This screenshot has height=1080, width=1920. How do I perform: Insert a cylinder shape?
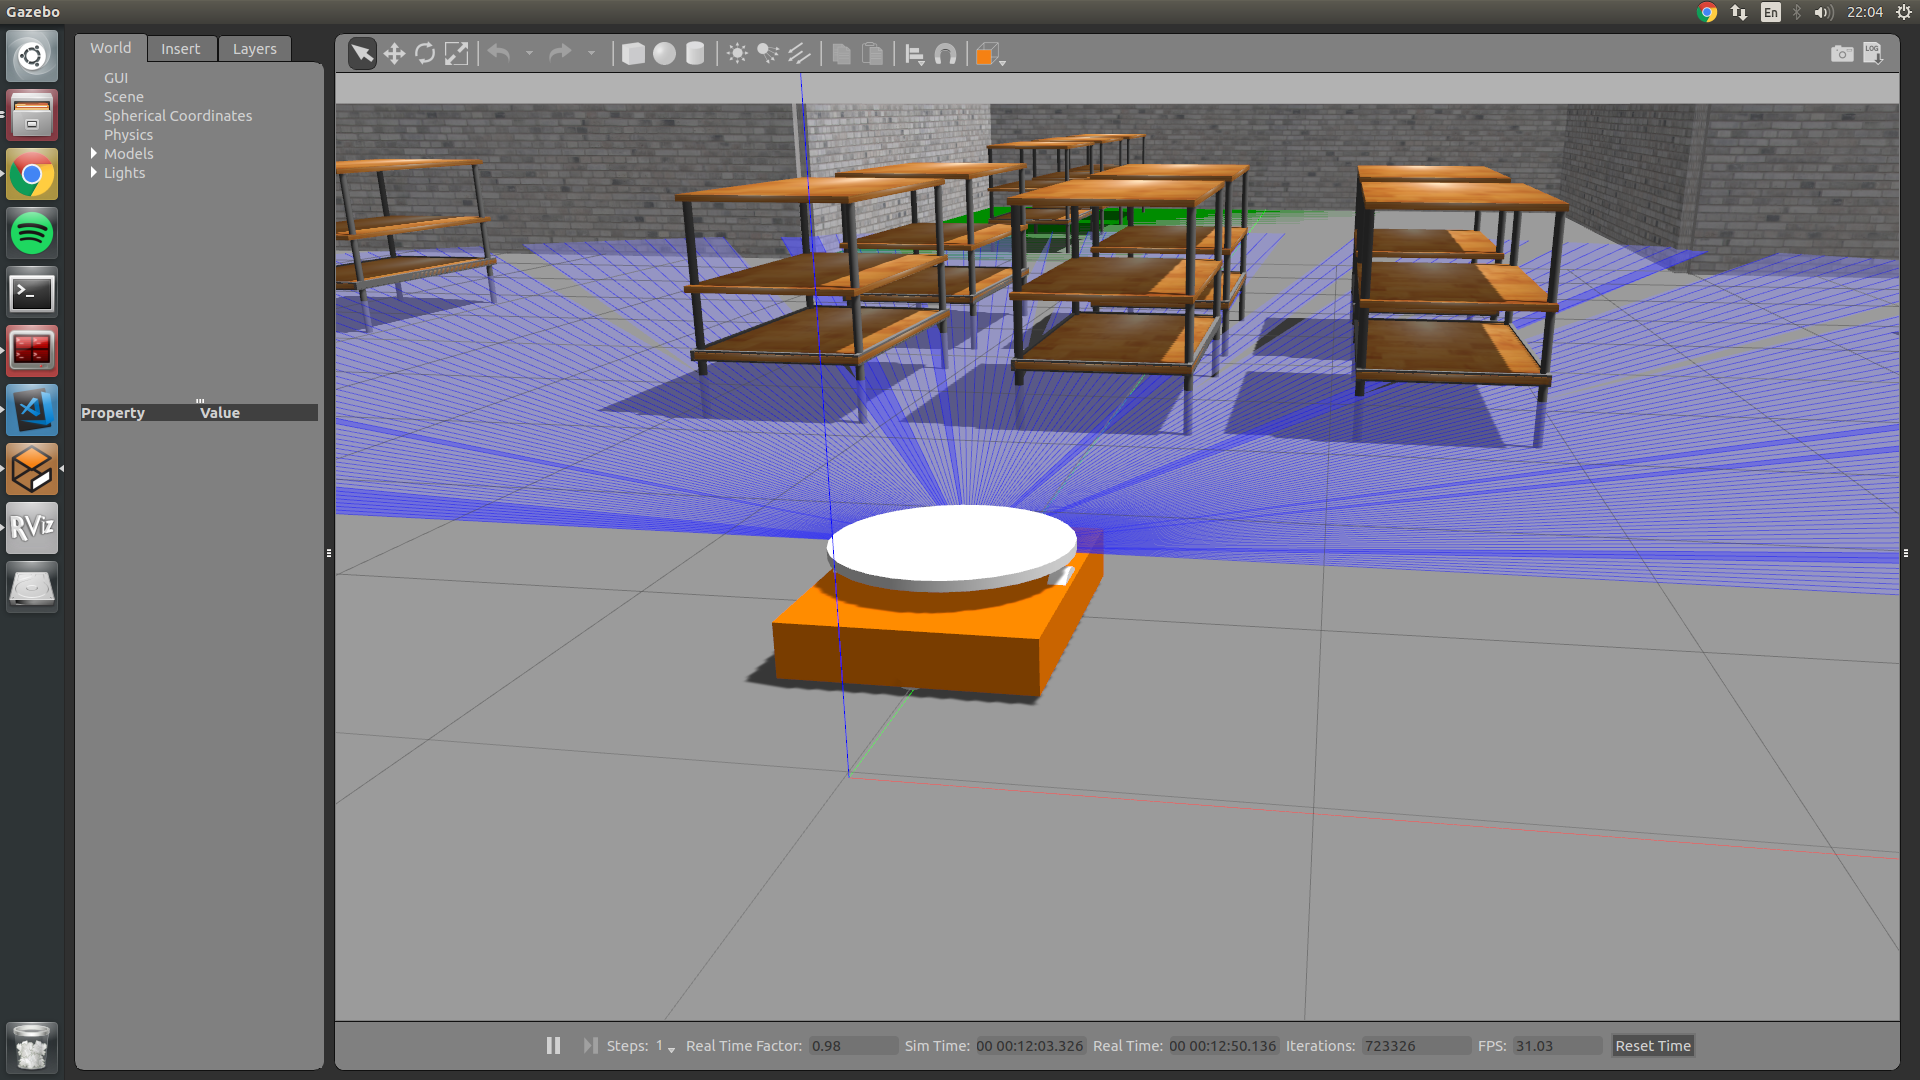(x=695, y=54)
